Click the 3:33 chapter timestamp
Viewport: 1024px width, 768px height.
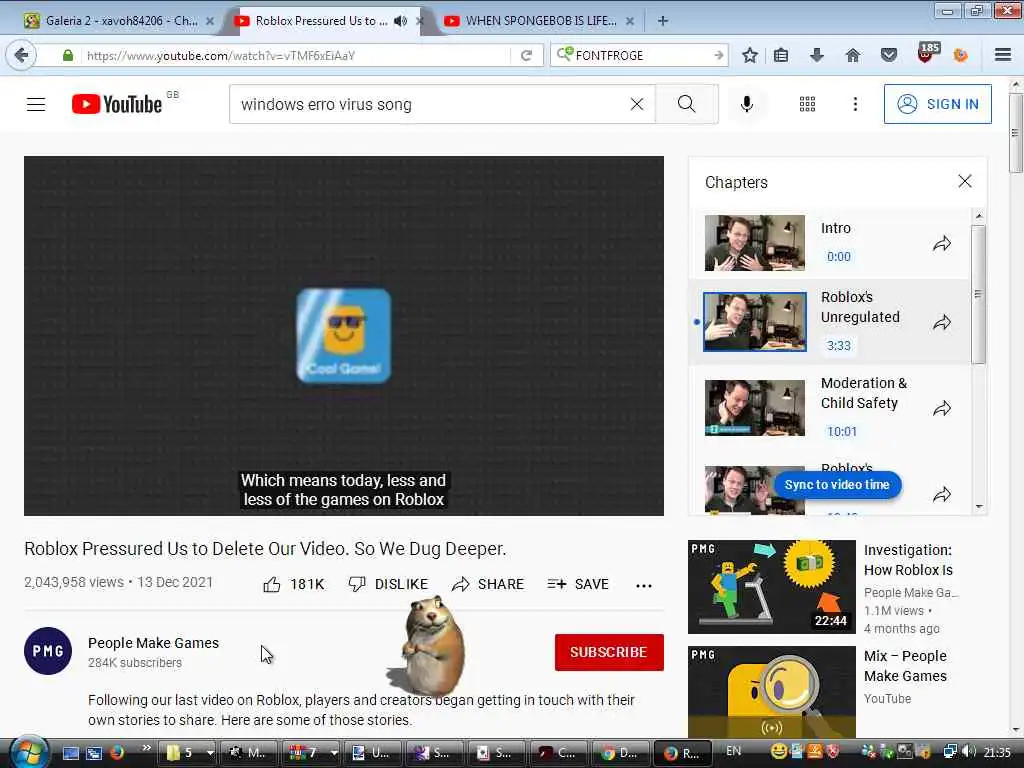click(x=839, y=345)
